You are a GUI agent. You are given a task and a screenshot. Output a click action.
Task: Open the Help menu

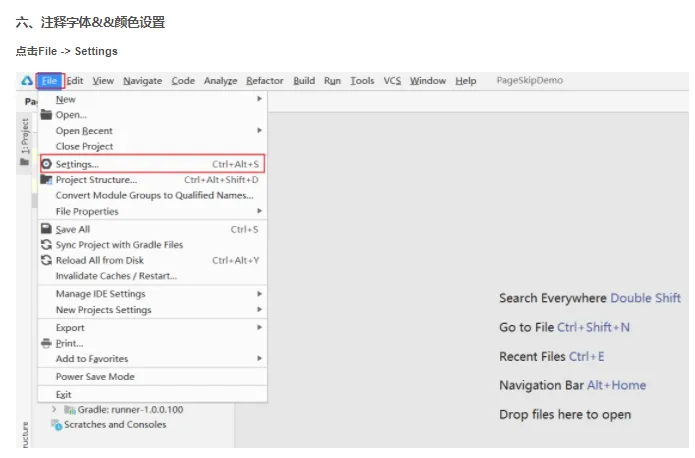point(466,81)
